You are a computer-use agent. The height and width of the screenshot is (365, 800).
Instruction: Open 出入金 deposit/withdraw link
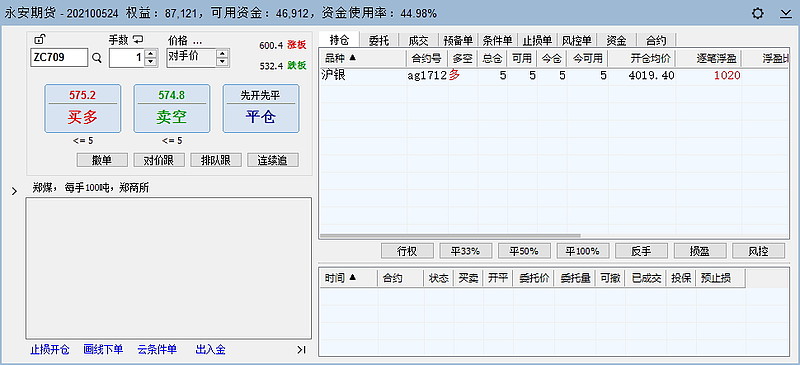point(210,350)
